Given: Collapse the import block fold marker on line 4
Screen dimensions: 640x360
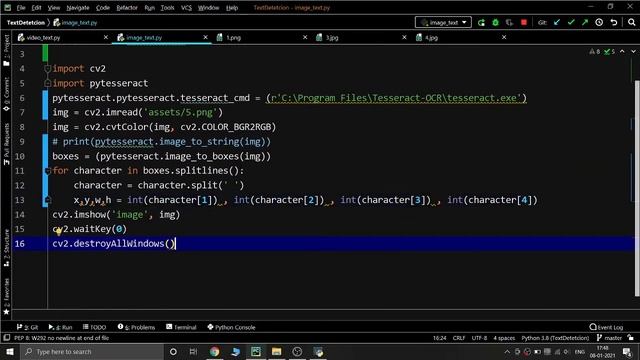Looking at the screenshot, I should (x=47, y=69).
